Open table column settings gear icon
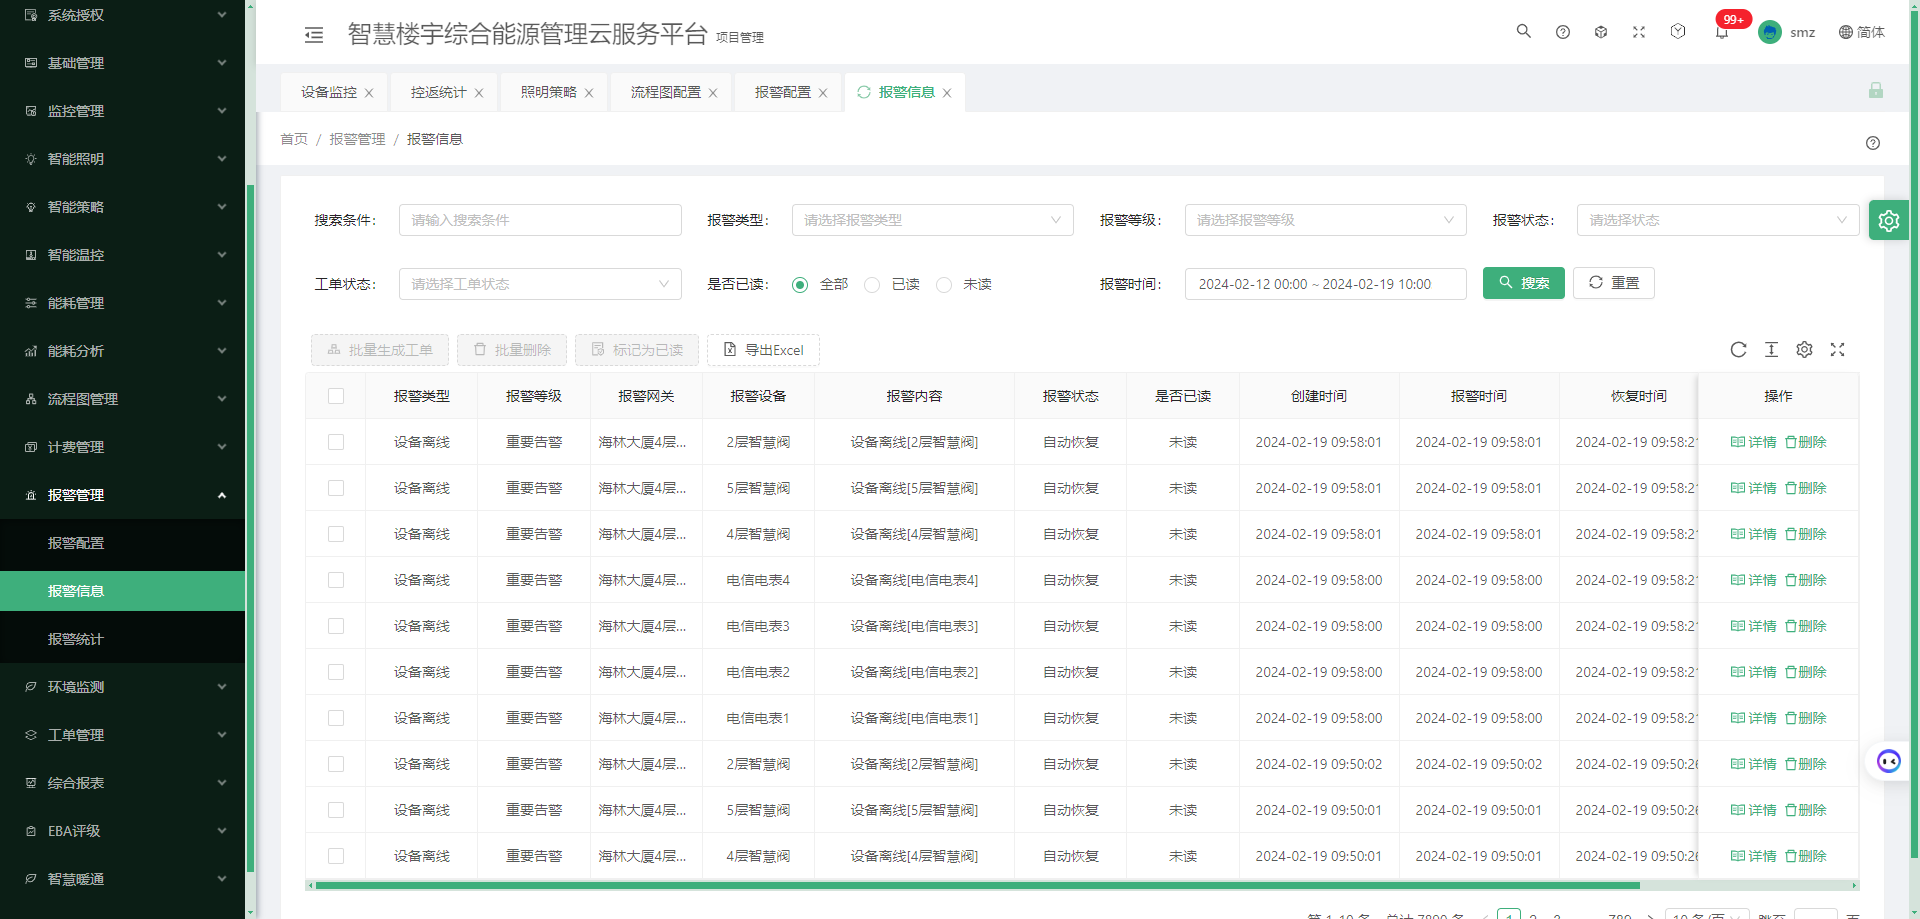Viewport: 1920px width, 919px height. tap(1804, 349)
